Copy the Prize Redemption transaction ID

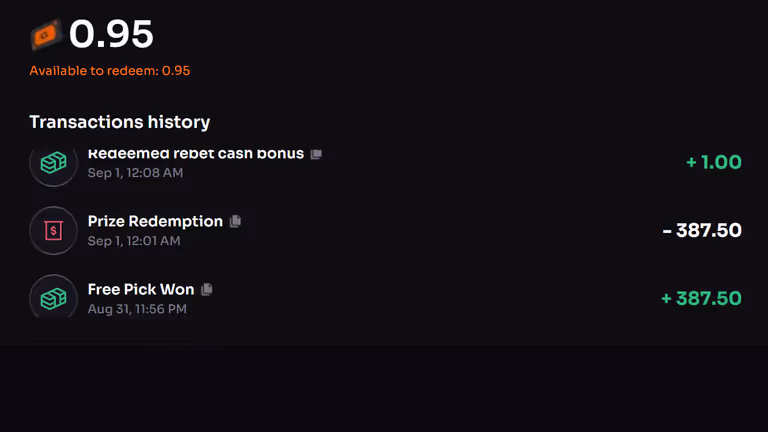(236, 221)
